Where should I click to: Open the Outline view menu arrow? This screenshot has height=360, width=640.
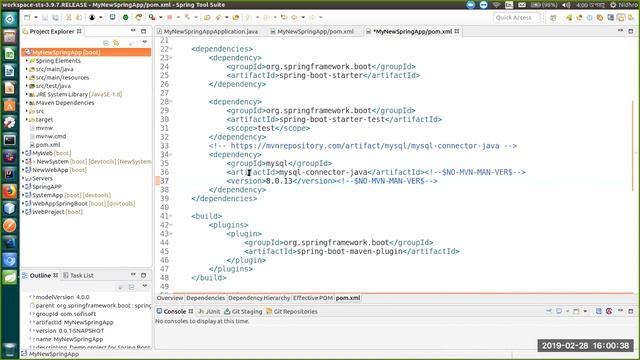tap(144, 287)
